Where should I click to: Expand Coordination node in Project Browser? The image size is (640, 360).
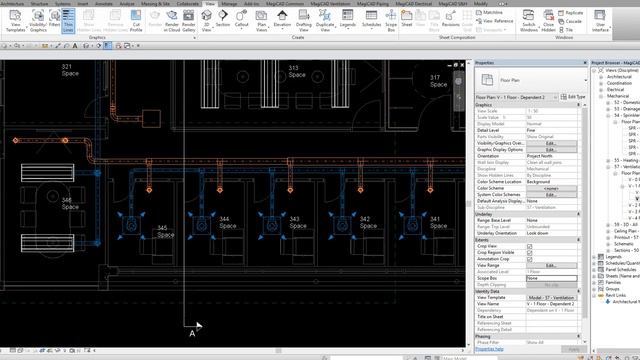(601, 83)
